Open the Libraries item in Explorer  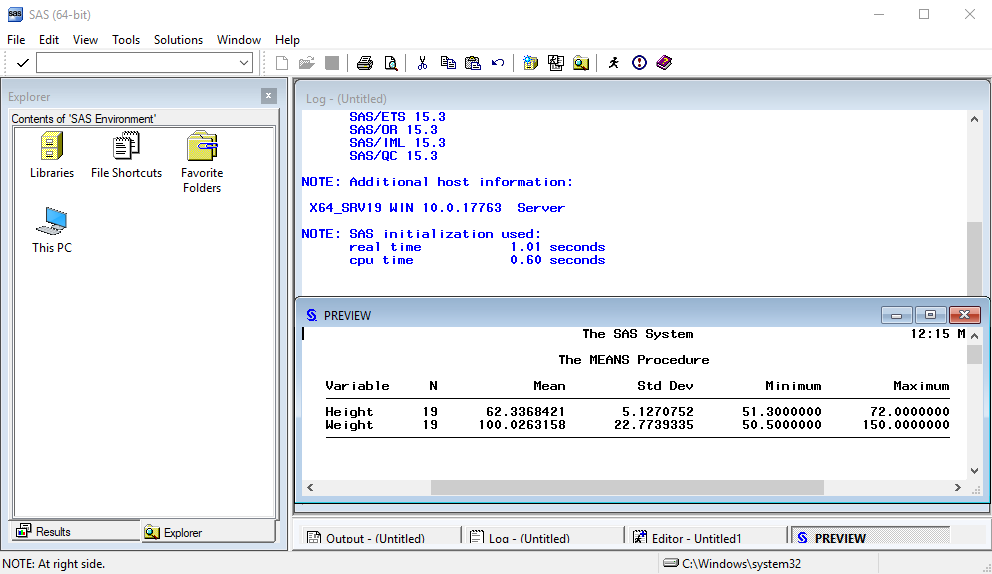pos(52,156)
